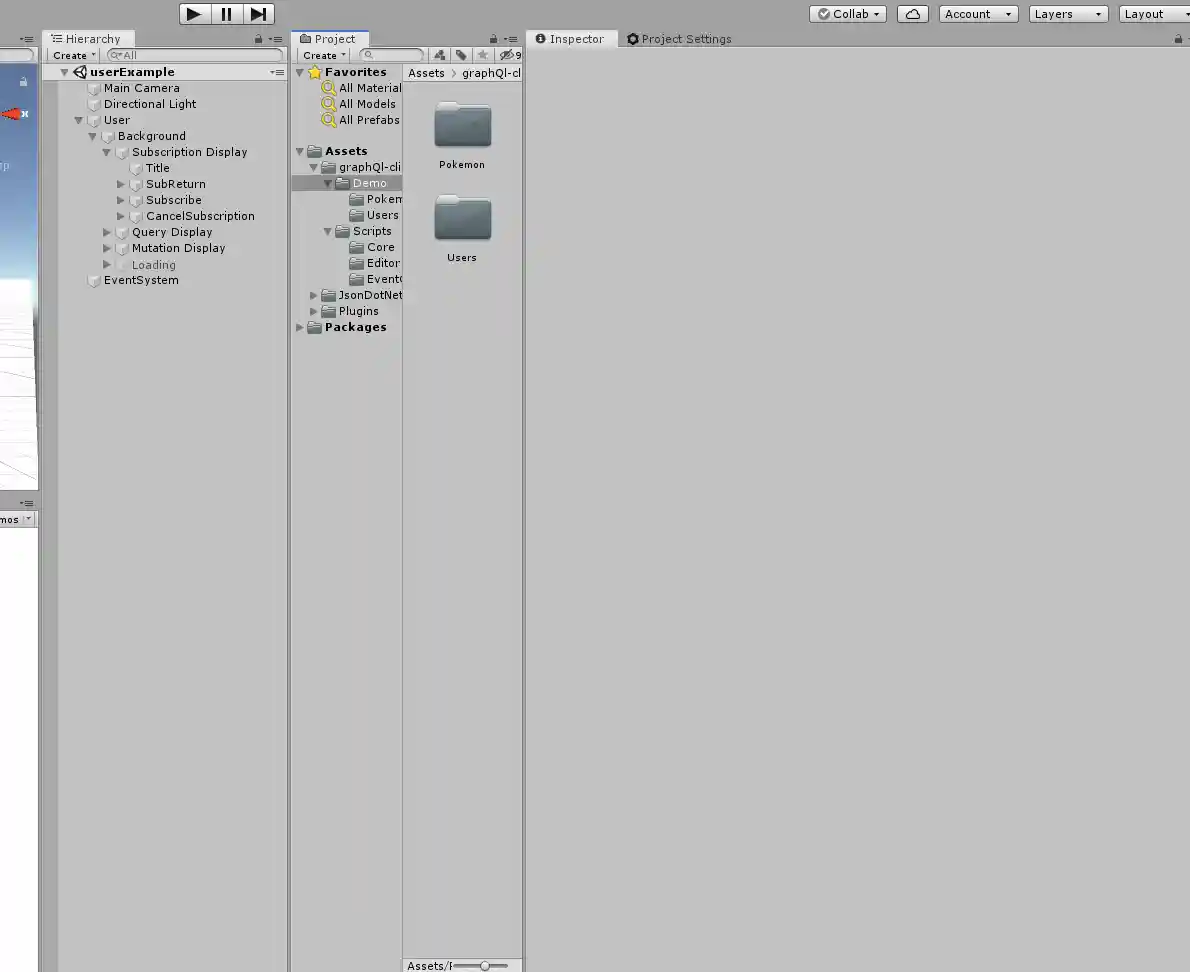This screenshot has height=972, width=1190.
Task: Expand the JsonDotNet folder
Action: click(313, 295)
